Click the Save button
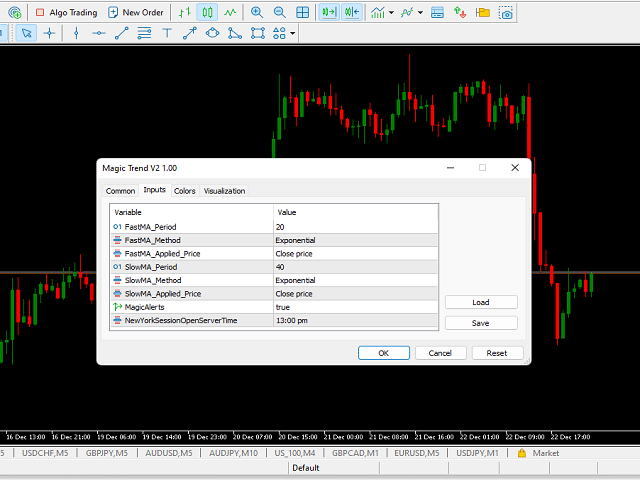Screen dimensions: 640x480 coord(481,323)
